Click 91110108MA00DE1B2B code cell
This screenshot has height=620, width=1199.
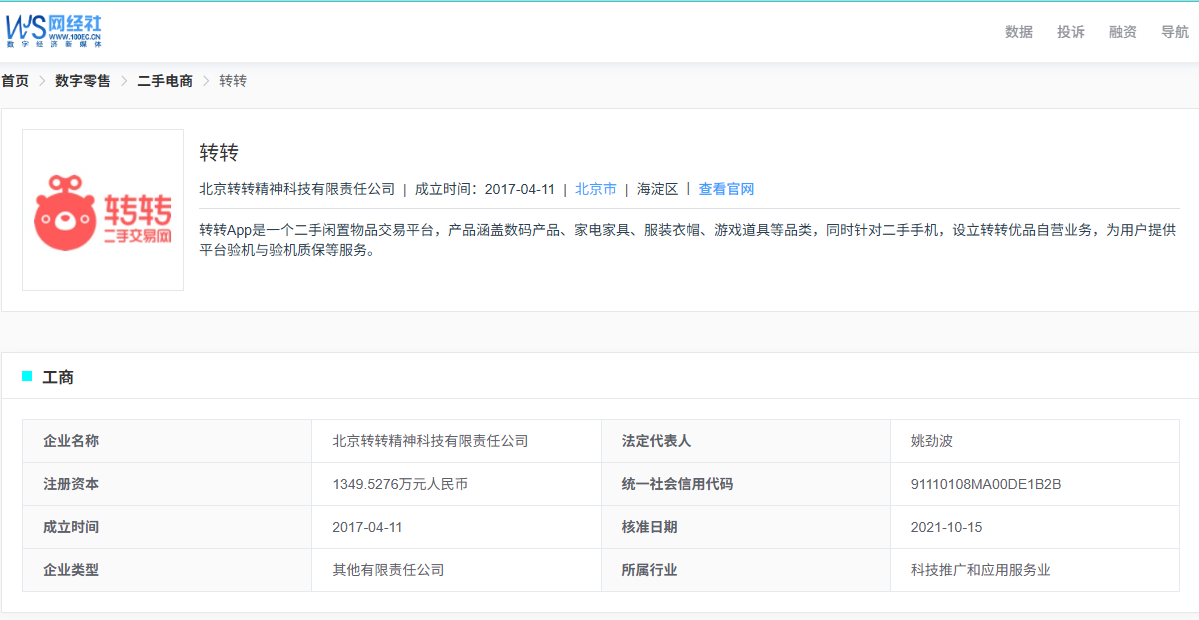click(x=1035, y=484)
